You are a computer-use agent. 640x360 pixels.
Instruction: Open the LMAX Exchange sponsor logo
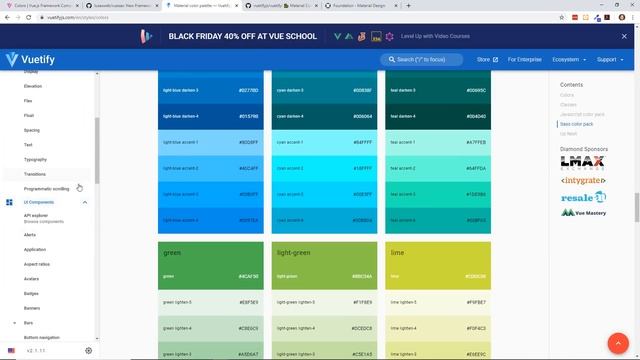click(x=582, y=163)
